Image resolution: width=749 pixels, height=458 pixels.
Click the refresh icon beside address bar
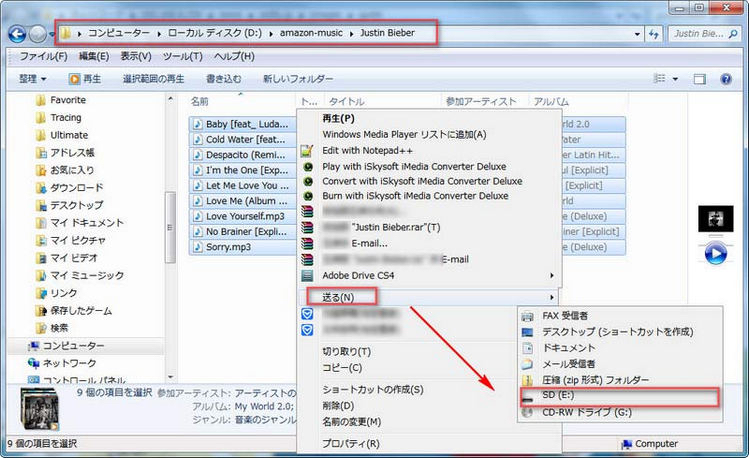point(654,34)
